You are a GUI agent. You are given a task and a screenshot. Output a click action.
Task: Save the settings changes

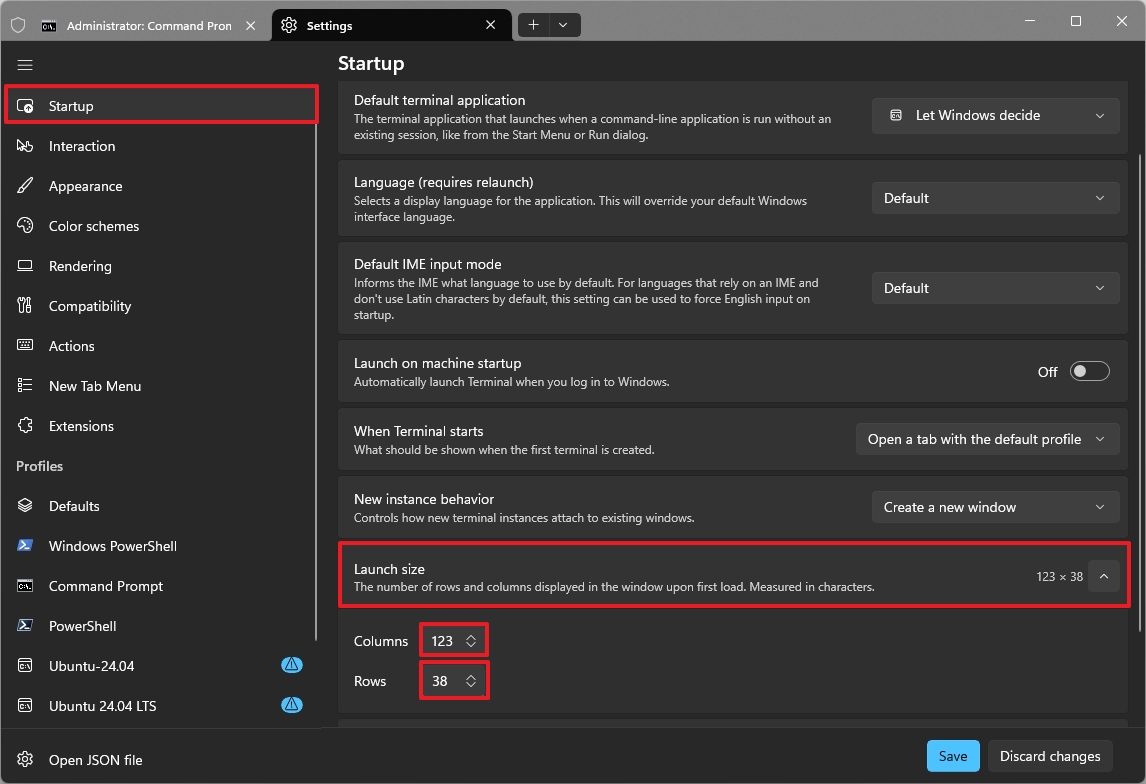[952, 756]
